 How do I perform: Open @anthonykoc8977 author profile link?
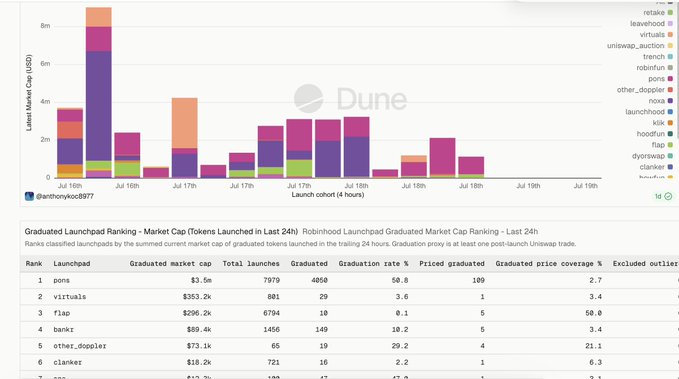65,196
